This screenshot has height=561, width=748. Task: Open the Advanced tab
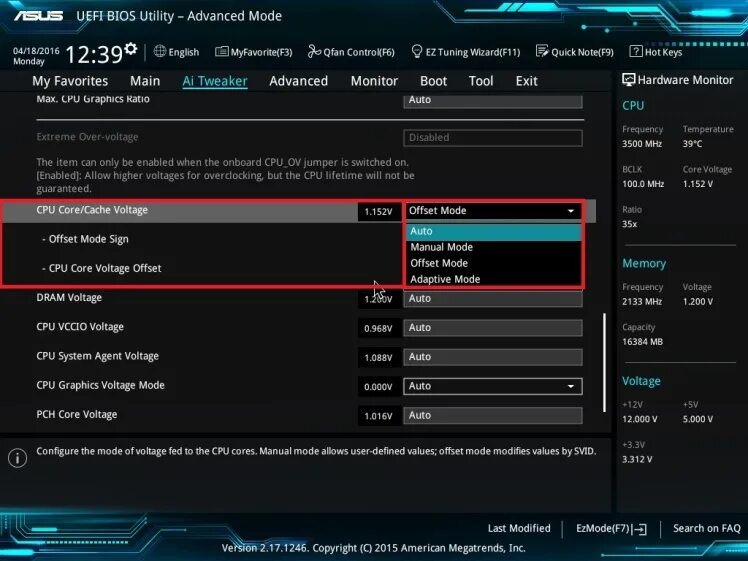click(x=299, y=81)
